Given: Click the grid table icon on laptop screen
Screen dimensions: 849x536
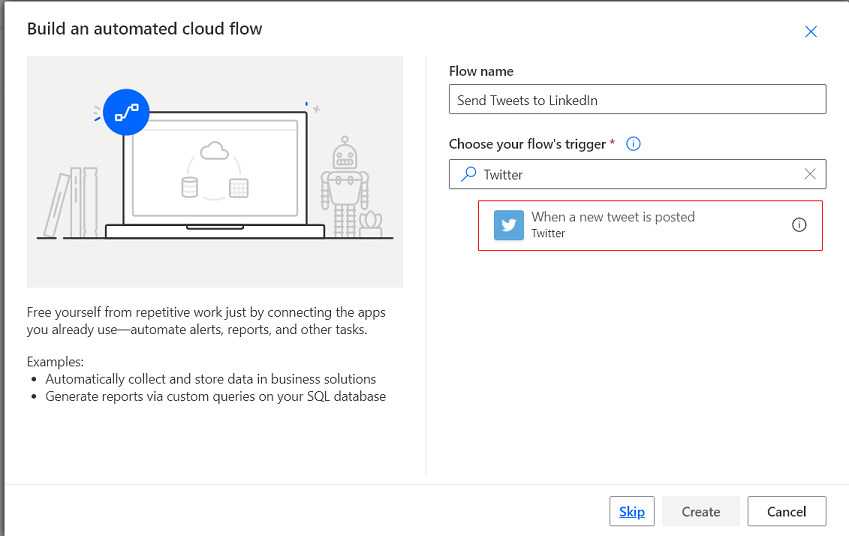Looking at the screenshot, I should coord(238,187).
